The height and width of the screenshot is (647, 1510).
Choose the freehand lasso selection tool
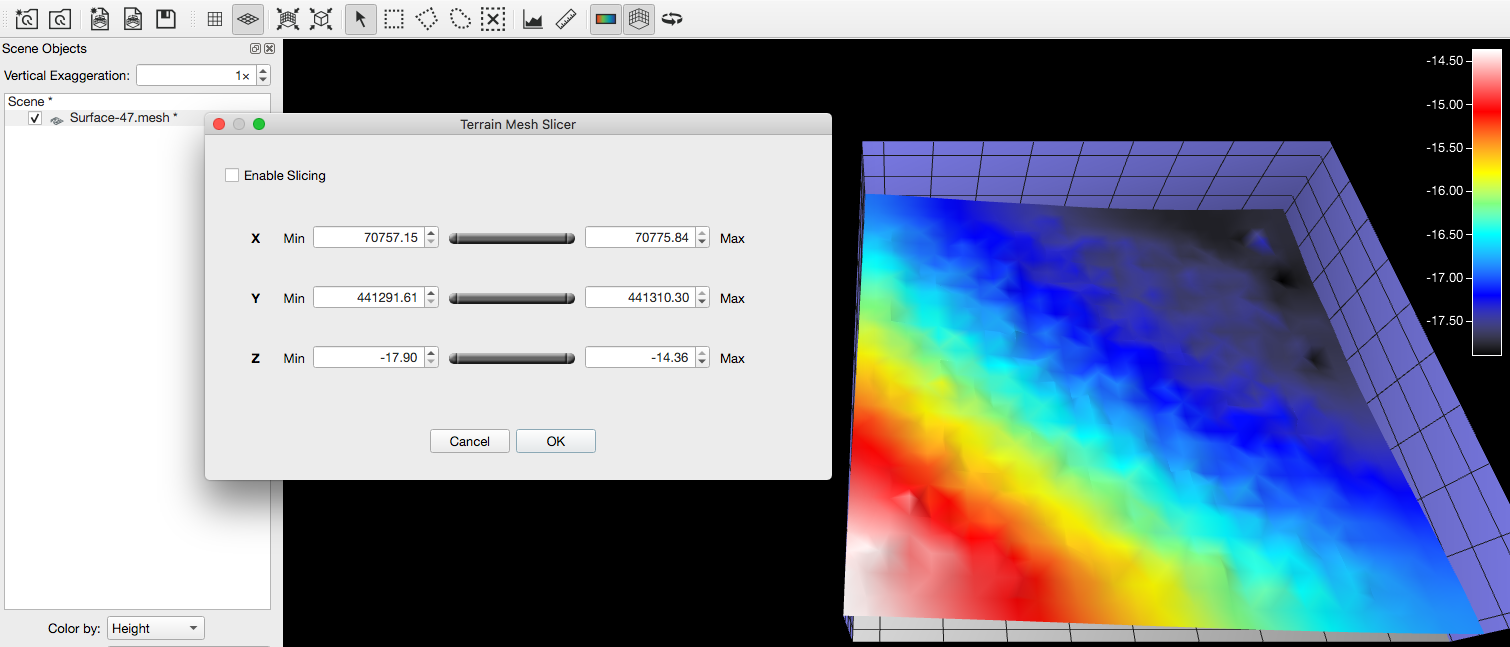459,19
